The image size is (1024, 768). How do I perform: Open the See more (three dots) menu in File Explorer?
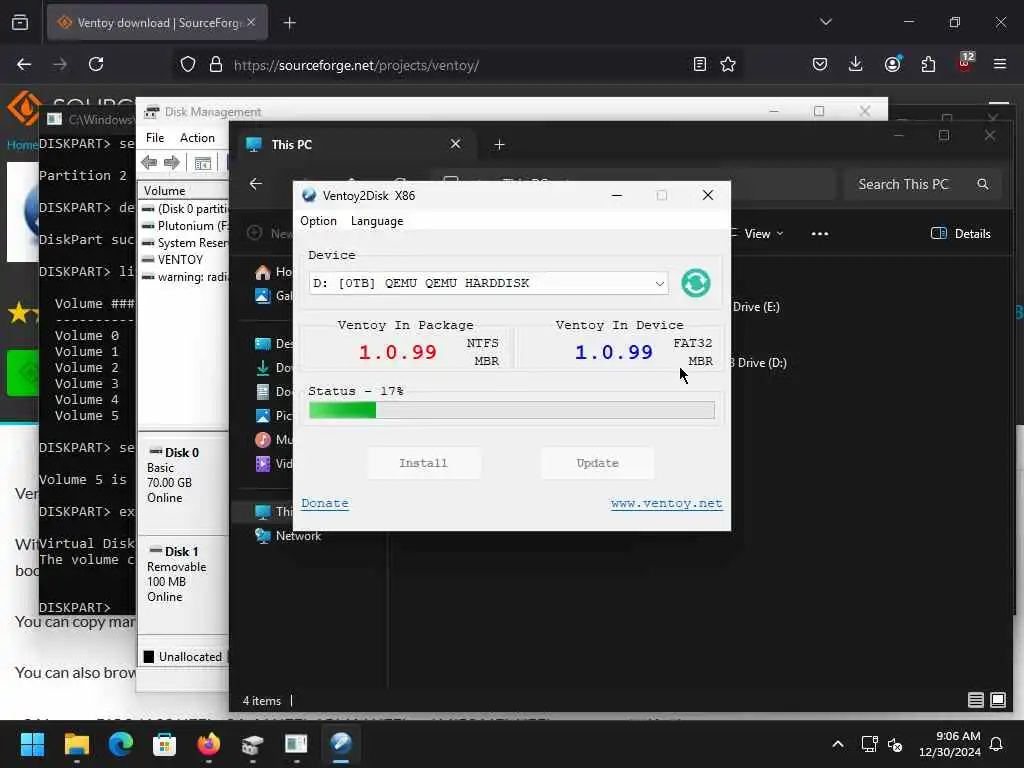pyautogui.click(x=820, y=234)
